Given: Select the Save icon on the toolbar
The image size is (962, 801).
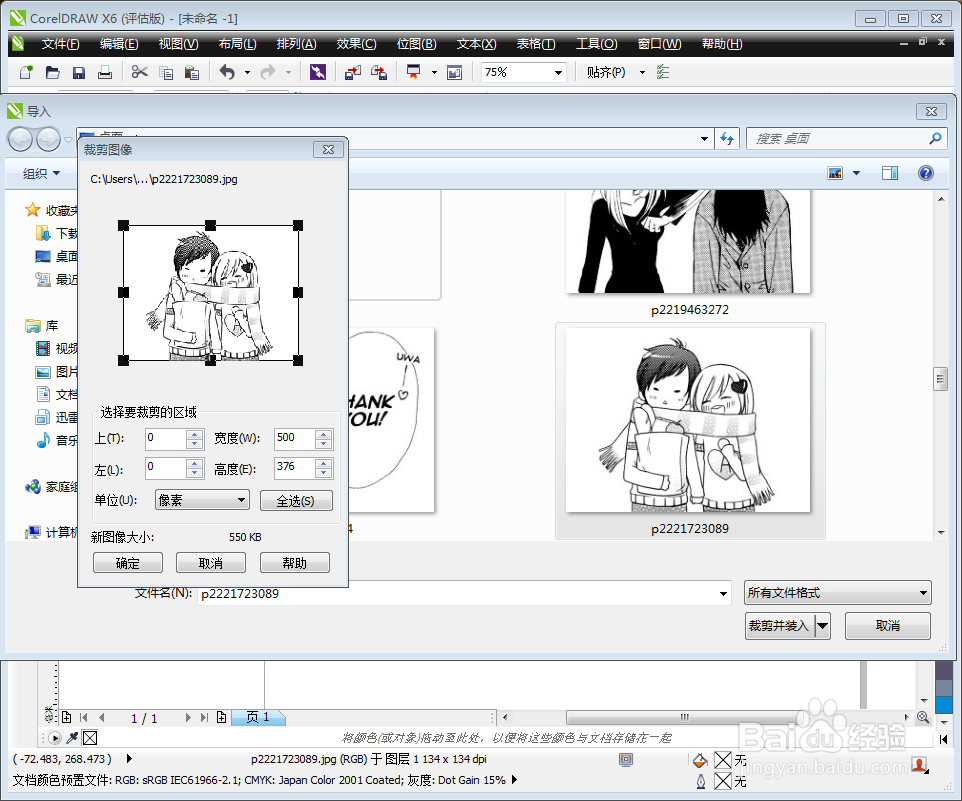Looking at the screenshot, I should (79, 72).
